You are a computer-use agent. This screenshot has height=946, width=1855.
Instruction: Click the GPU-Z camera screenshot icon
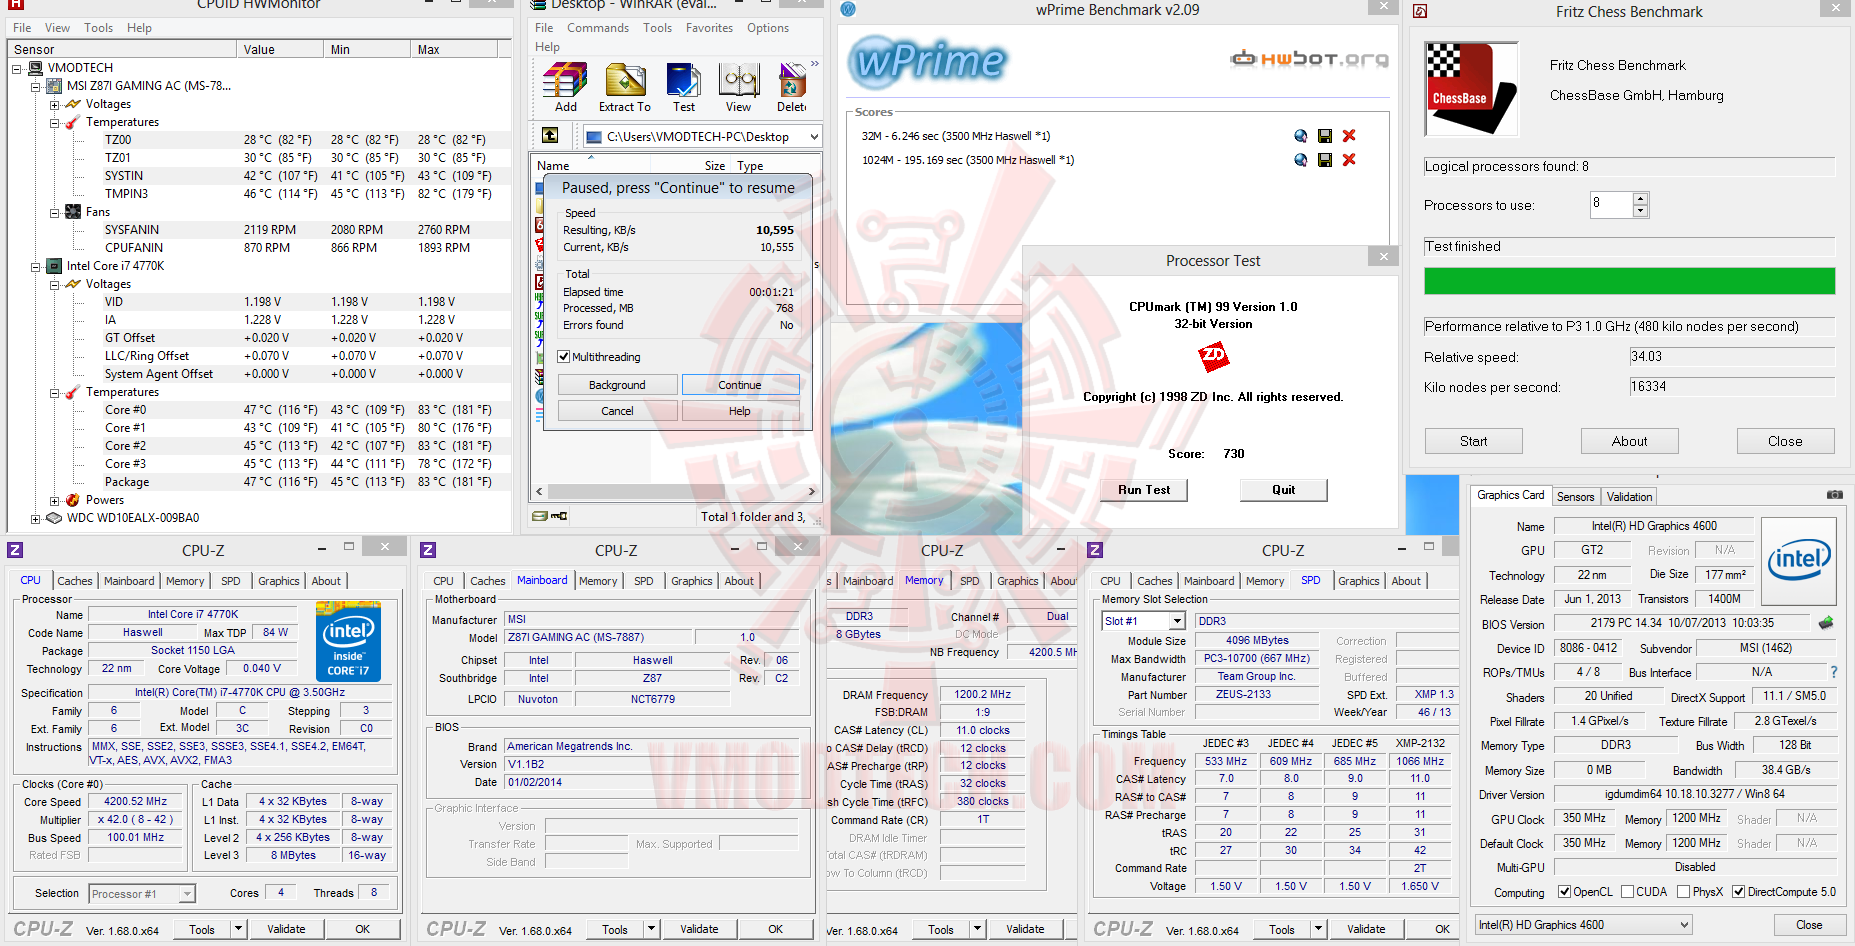pos(1835,495)
